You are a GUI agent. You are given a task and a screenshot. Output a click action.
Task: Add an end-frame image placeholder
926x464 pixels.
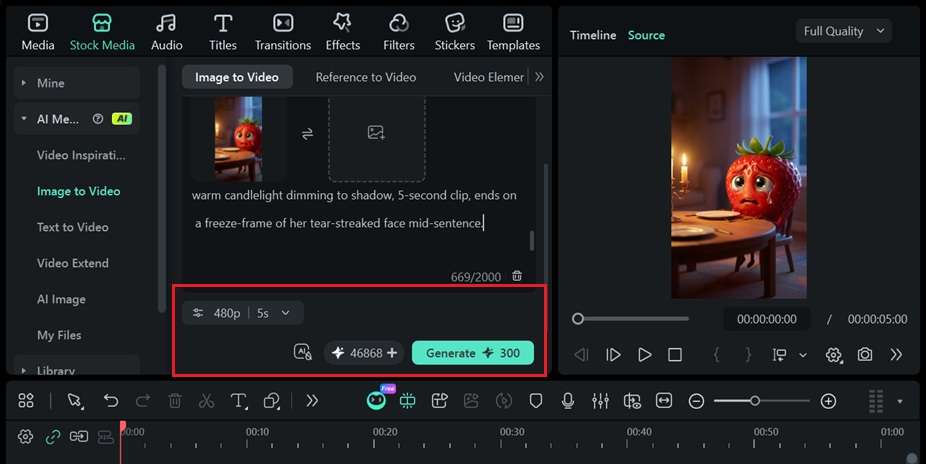[377, 139]
